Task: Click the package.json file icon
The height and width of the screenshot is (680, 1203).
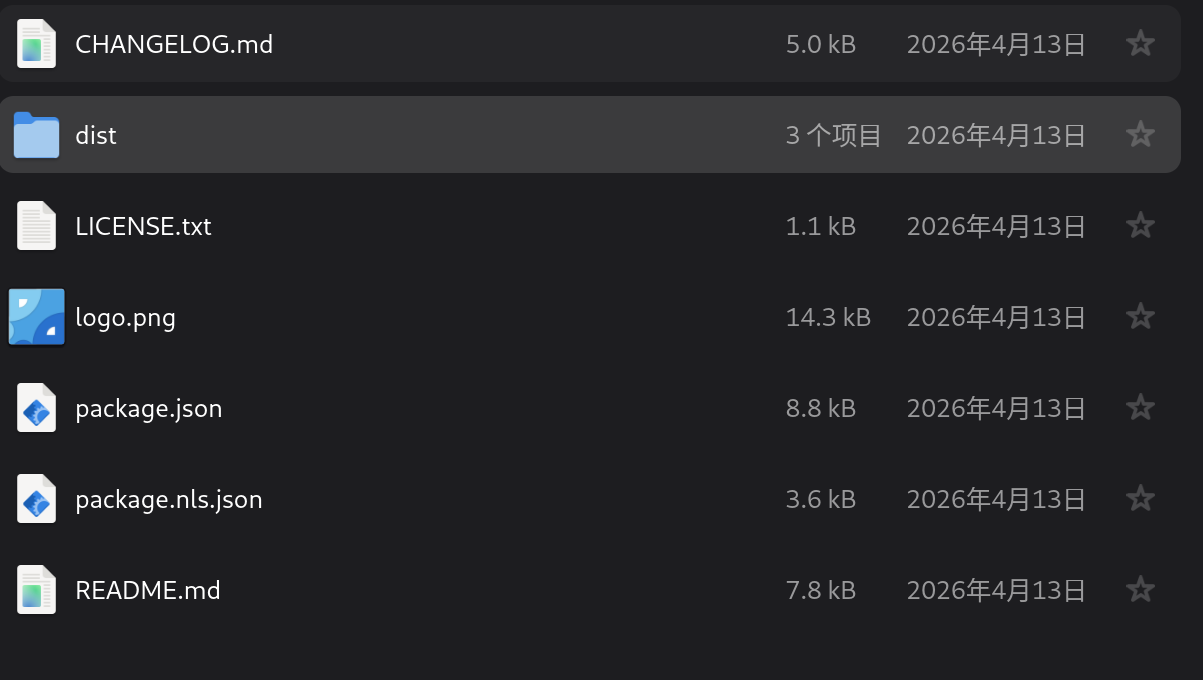Action: (x=37, y=408)
